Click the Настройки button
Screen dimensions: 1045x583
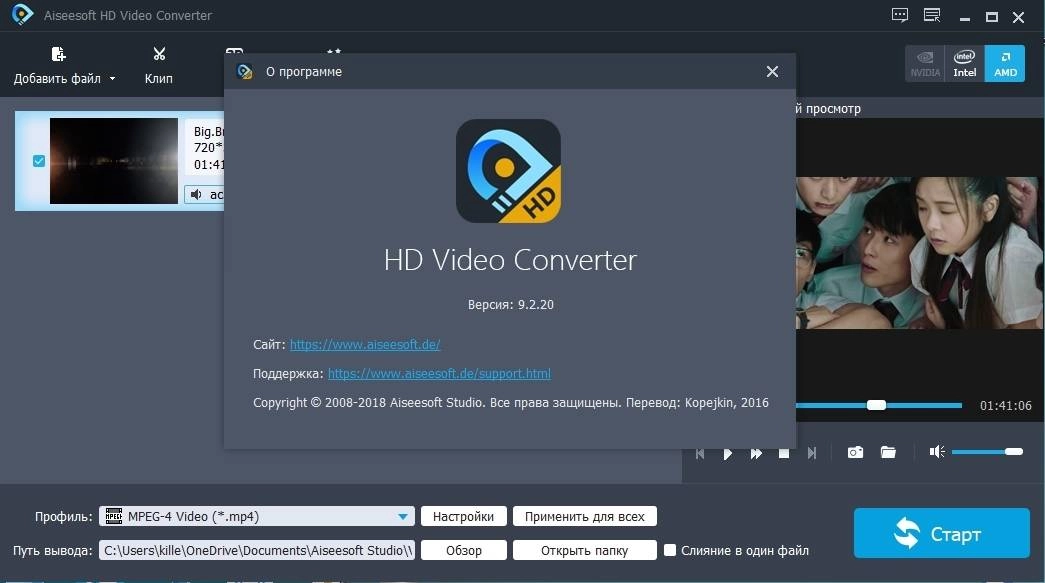(463, 516)
